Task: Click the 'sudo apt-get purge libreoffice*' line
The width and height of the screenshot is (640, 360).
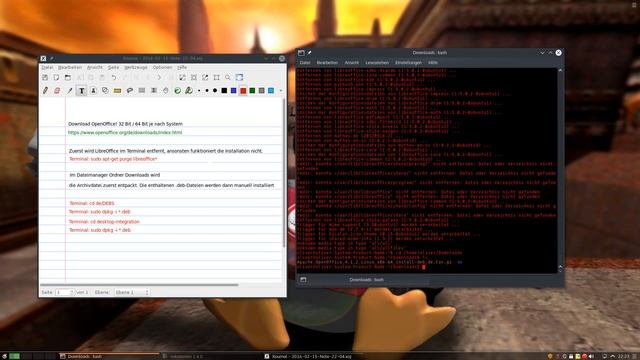Action: coord(113,159)
